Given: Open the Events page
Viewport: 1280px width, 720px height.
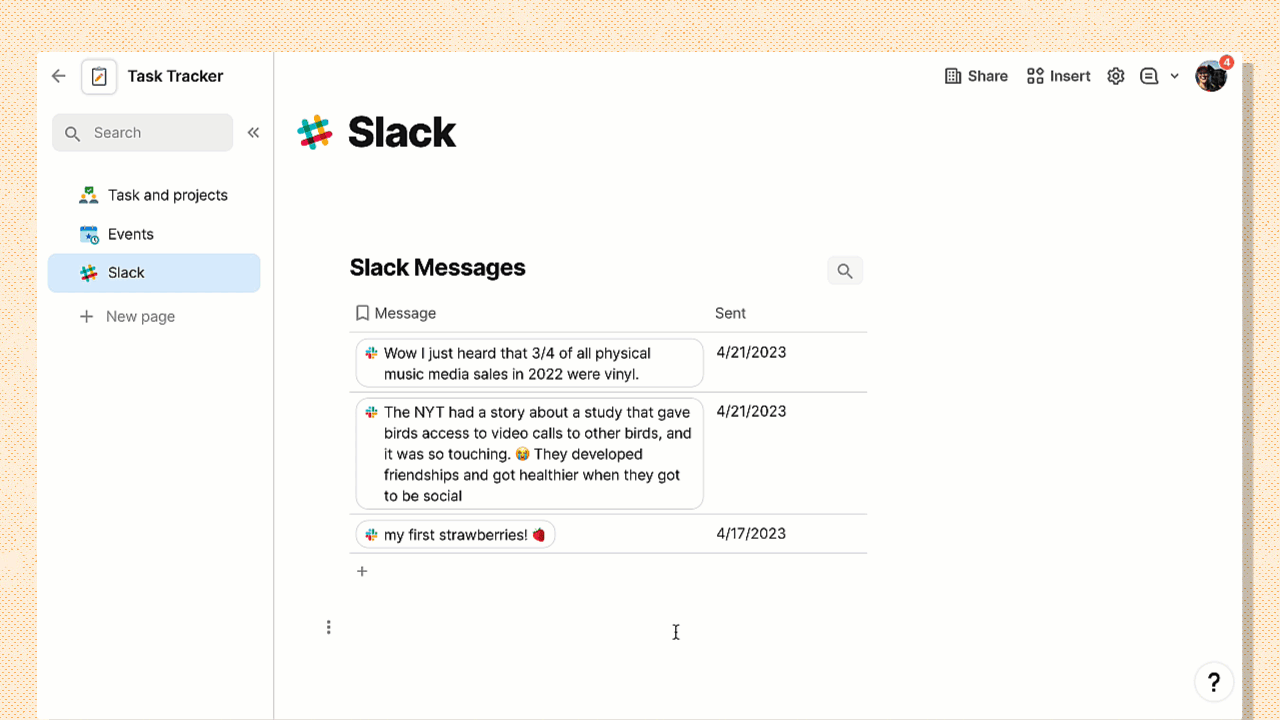Looking at the screenshot, I should click(130, 233).
